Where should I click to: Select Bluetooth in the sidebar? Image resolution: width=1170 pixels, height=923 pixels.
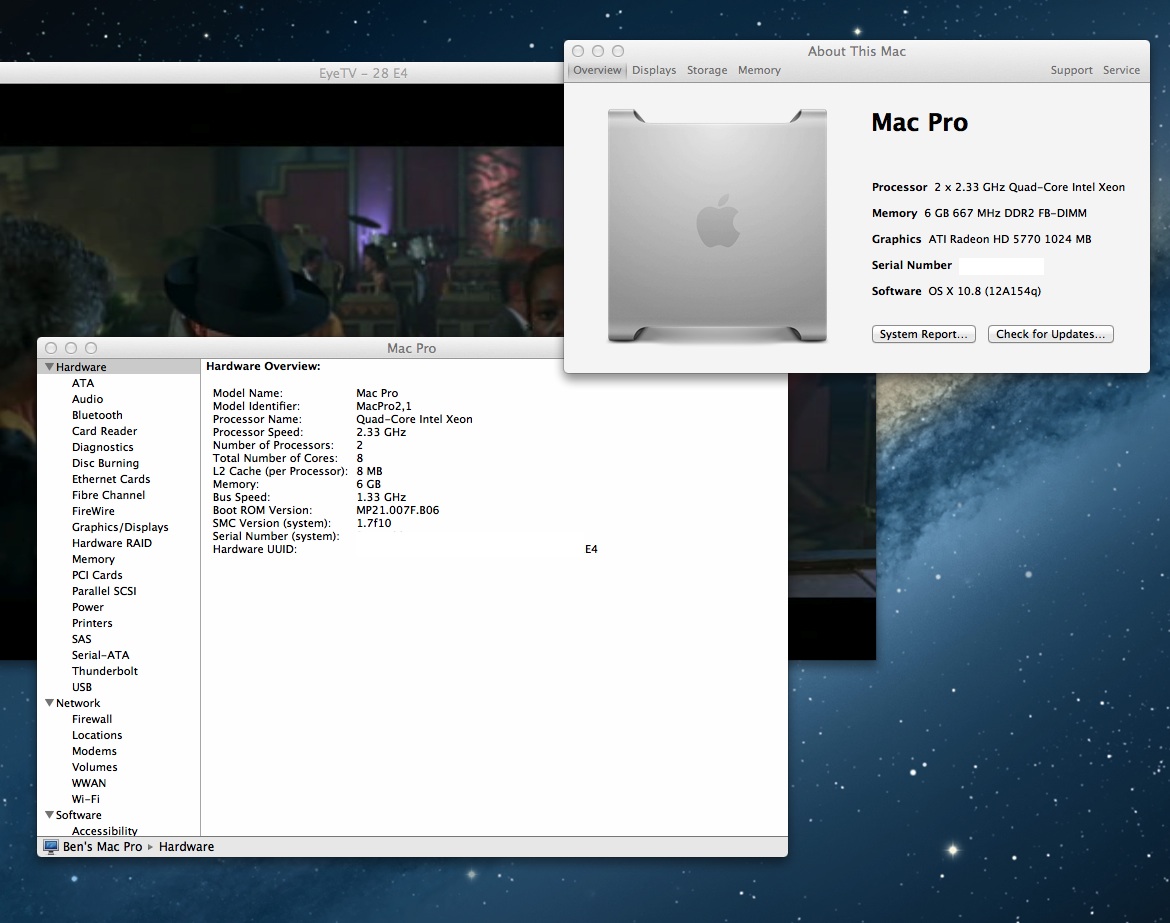click(x=97, y=415)
